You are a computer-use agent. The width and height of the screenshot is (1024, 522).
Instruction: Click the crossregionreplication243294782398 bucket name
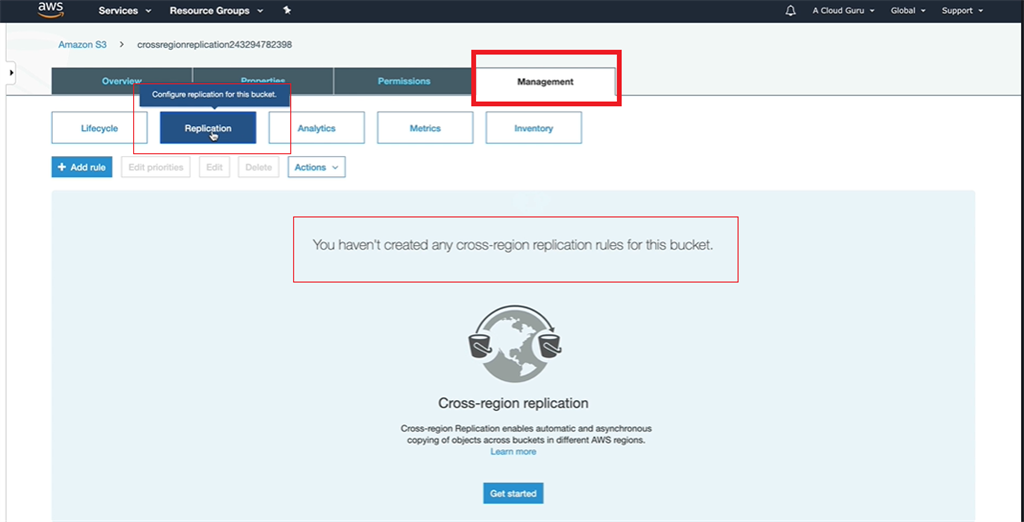point(214,45)
